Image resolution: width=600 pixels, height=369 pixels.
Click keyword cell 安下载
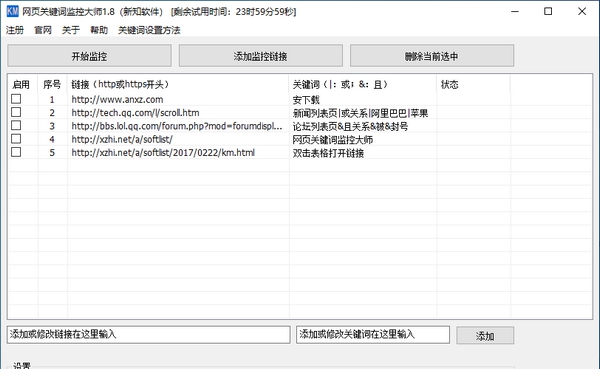tap(306, 100)
